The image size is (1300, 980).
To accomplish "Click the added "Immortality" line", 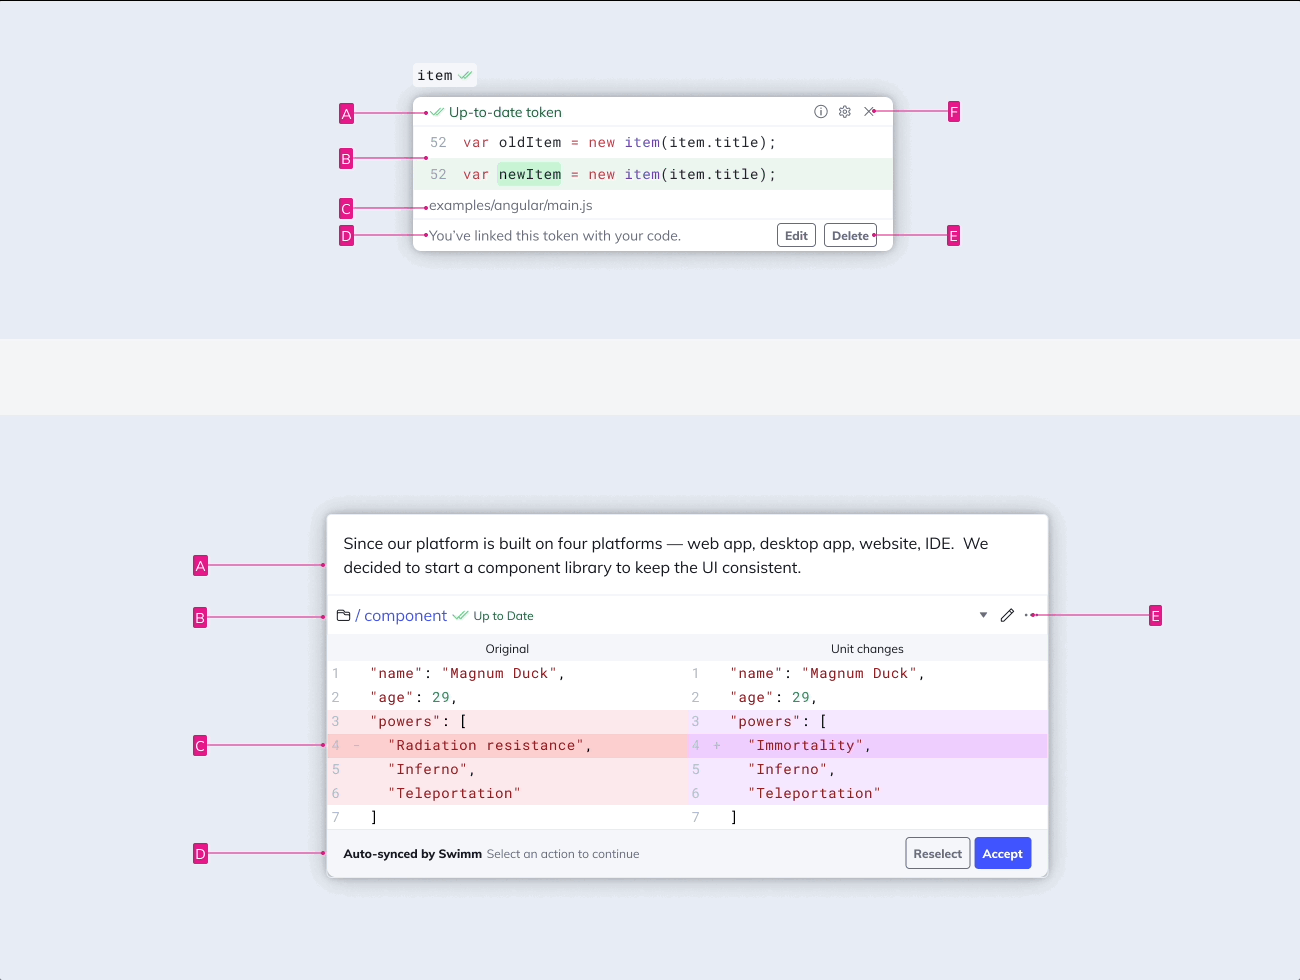I will pyautogui.click(x=813, y=745).
